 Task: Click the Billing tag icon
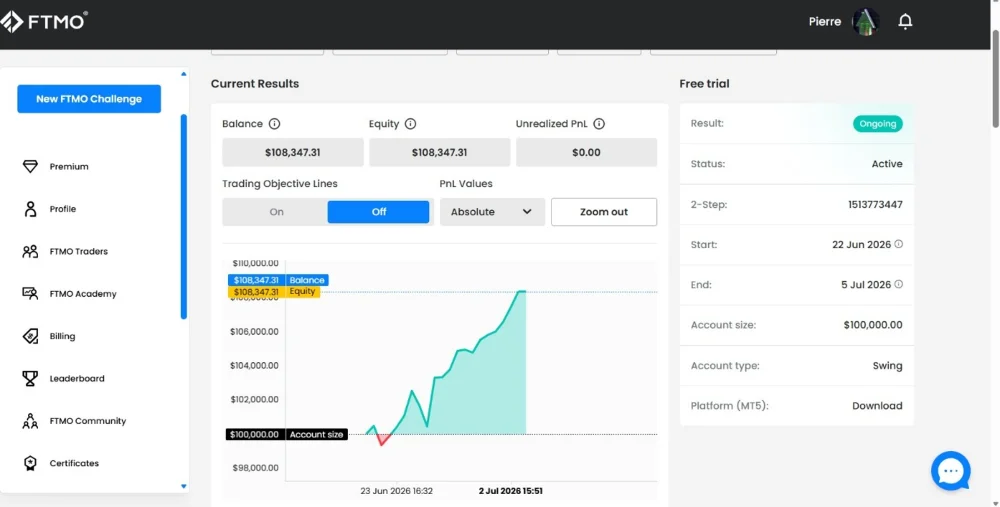(x=30, y=336)
